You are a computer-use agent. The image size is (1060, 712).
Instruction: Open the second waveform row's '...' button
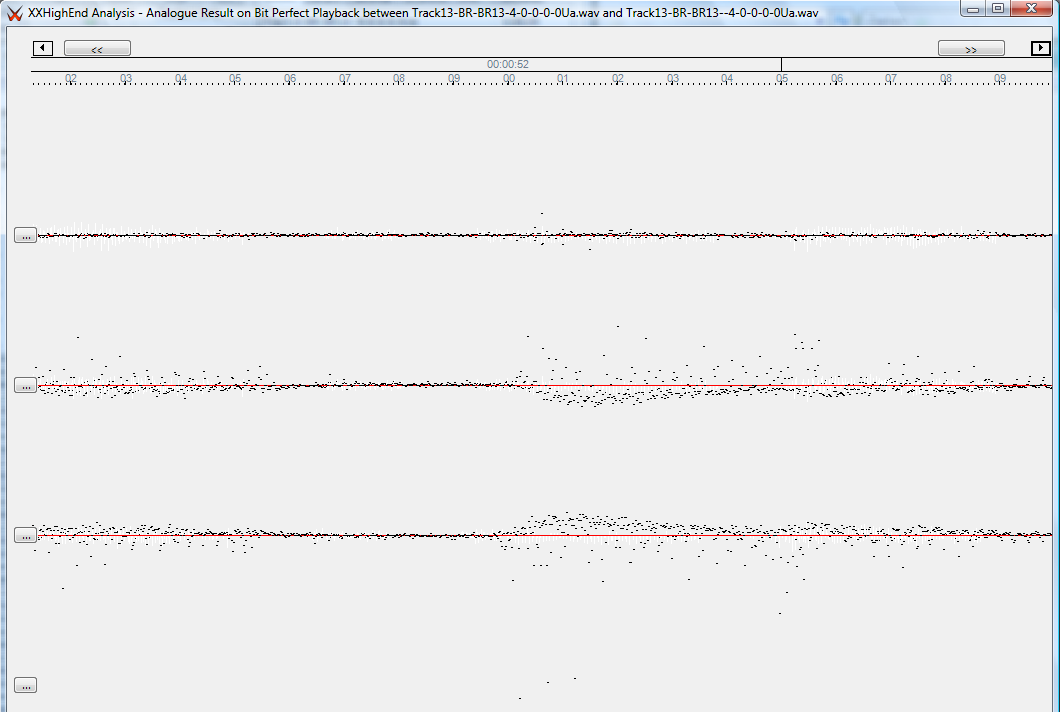[26, 385]
